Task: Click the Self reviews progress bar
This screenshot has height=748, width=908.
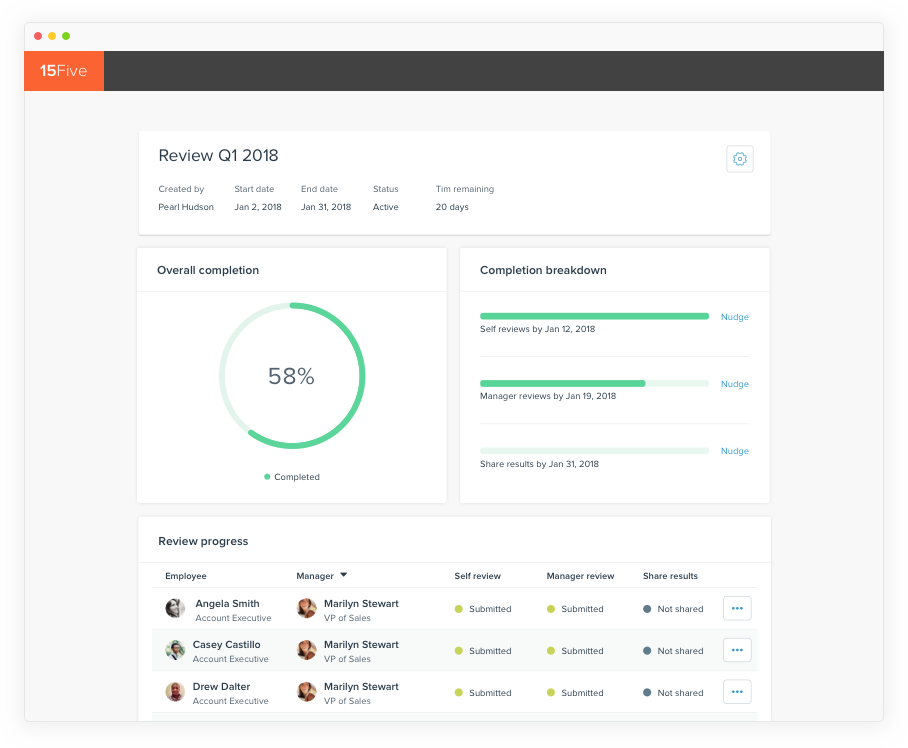Action: pyautogui.click(x=594, y=316)
